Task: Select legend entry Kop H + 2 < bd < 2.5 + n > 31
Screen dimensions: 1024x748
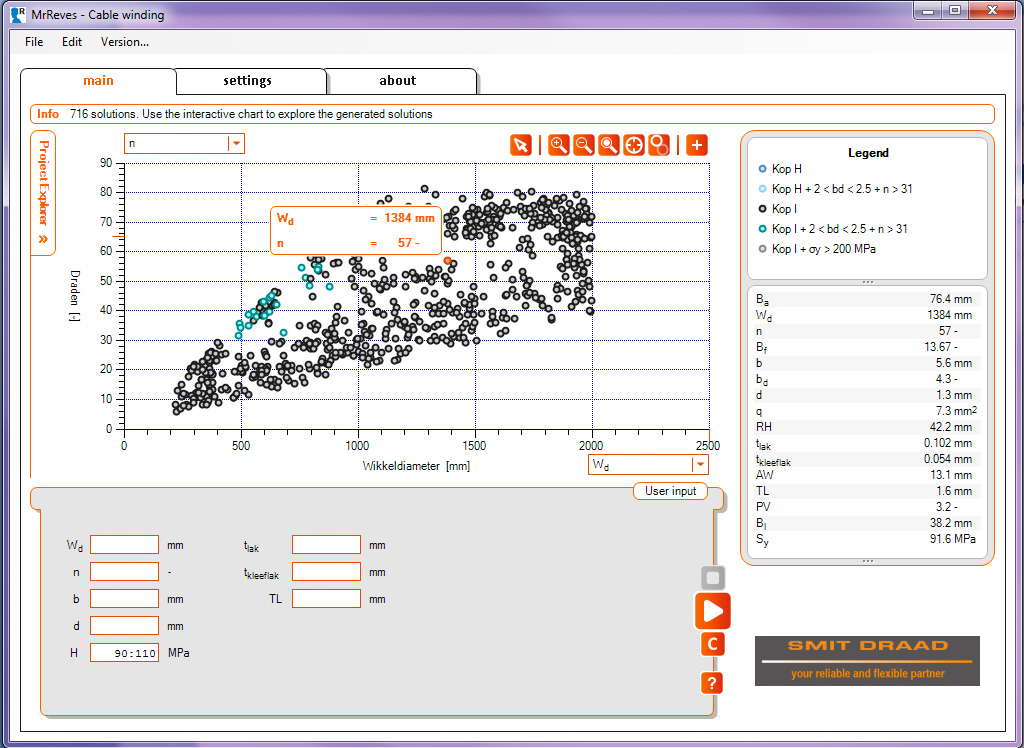Action: [x=835, y=189]
